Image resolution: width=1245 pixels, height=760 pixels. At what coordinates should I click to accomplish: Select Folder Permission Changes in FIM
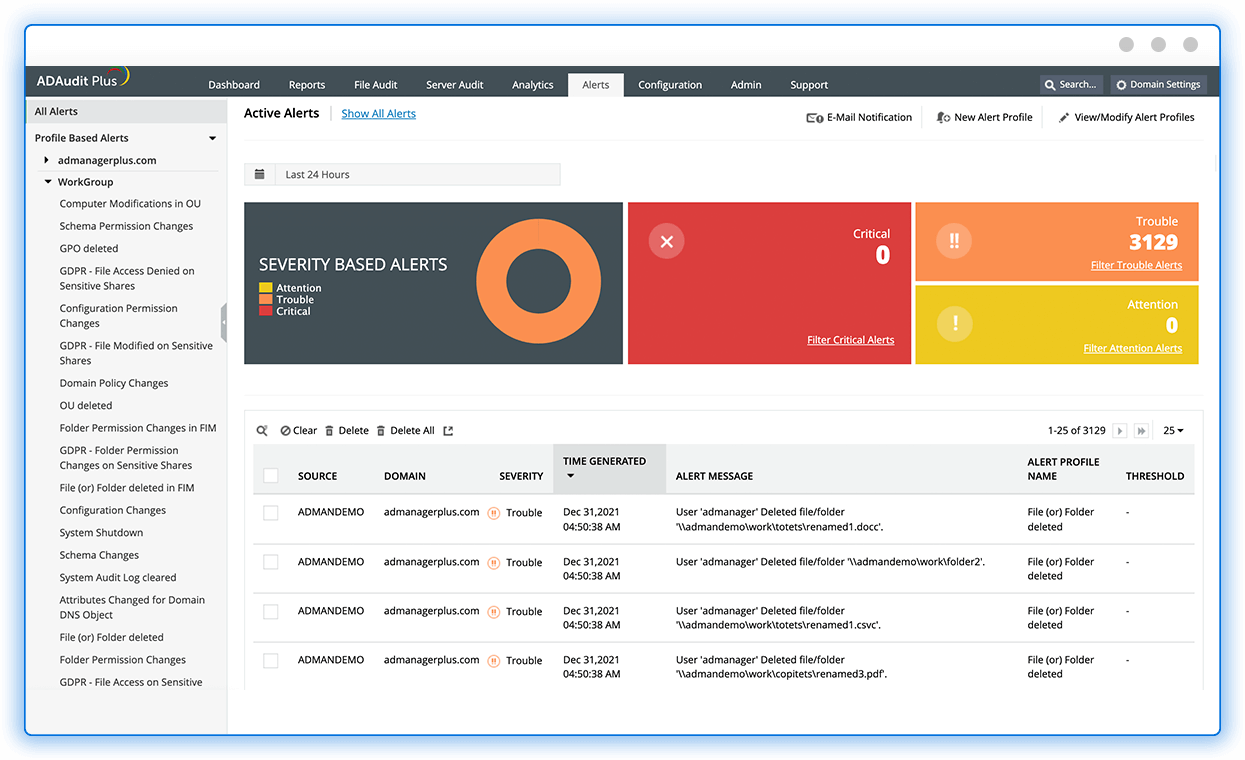tap(138, 428)
